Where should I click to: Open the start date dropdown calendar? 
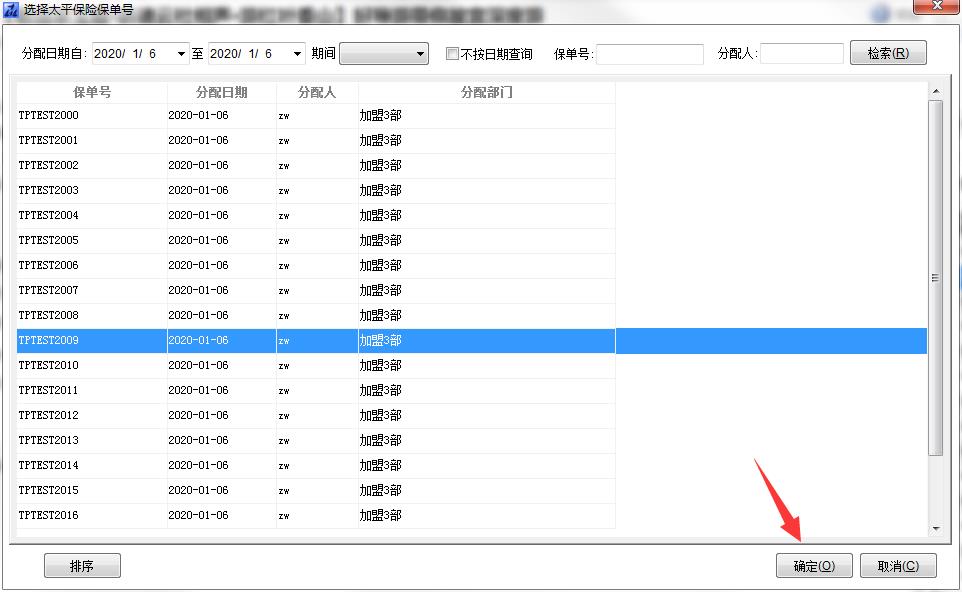tap(181, 54)
